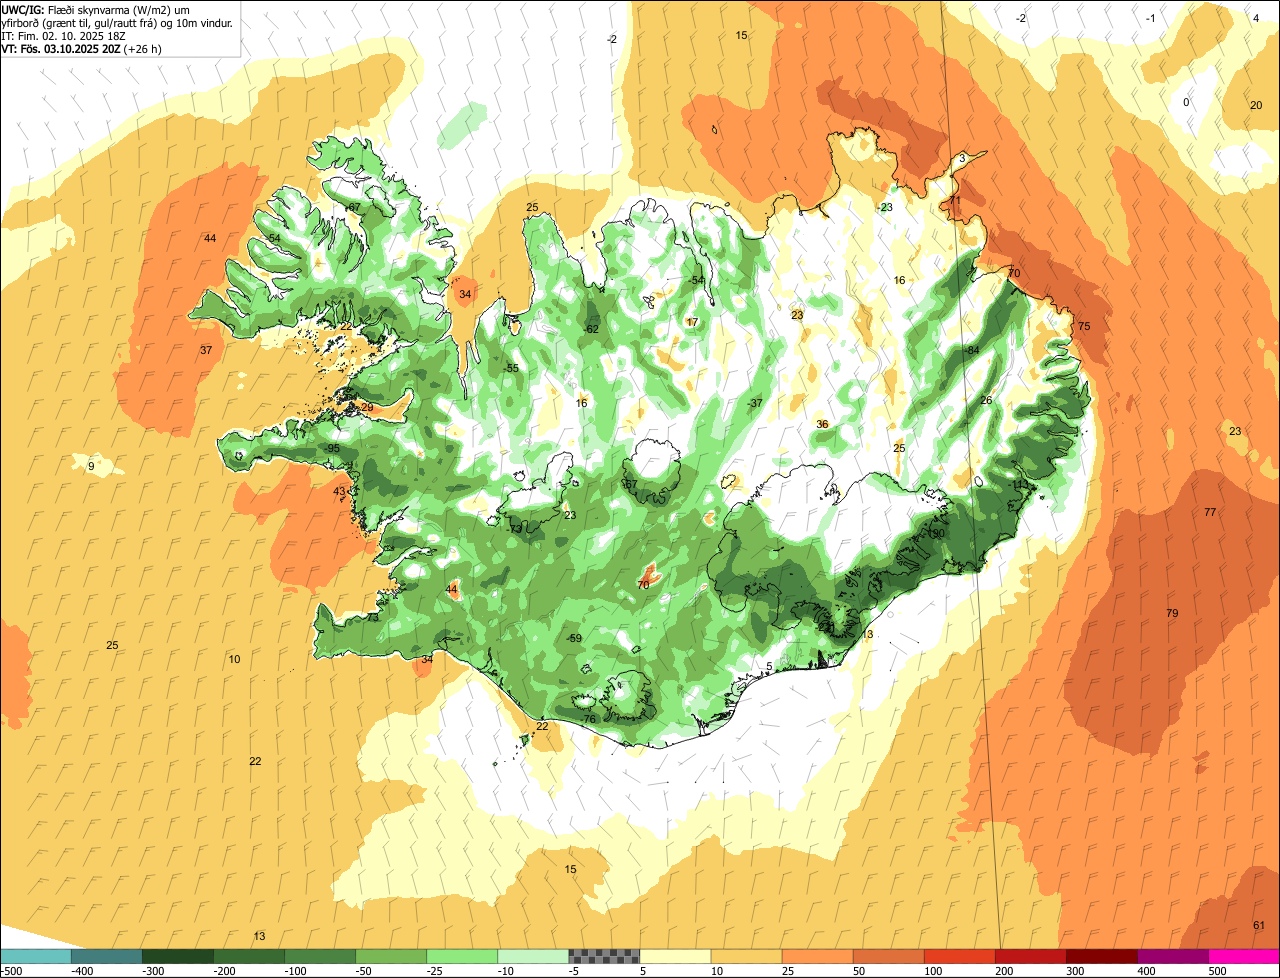
Task: Click the legend swatch between -50 and -25
Action: click(390, 956)
